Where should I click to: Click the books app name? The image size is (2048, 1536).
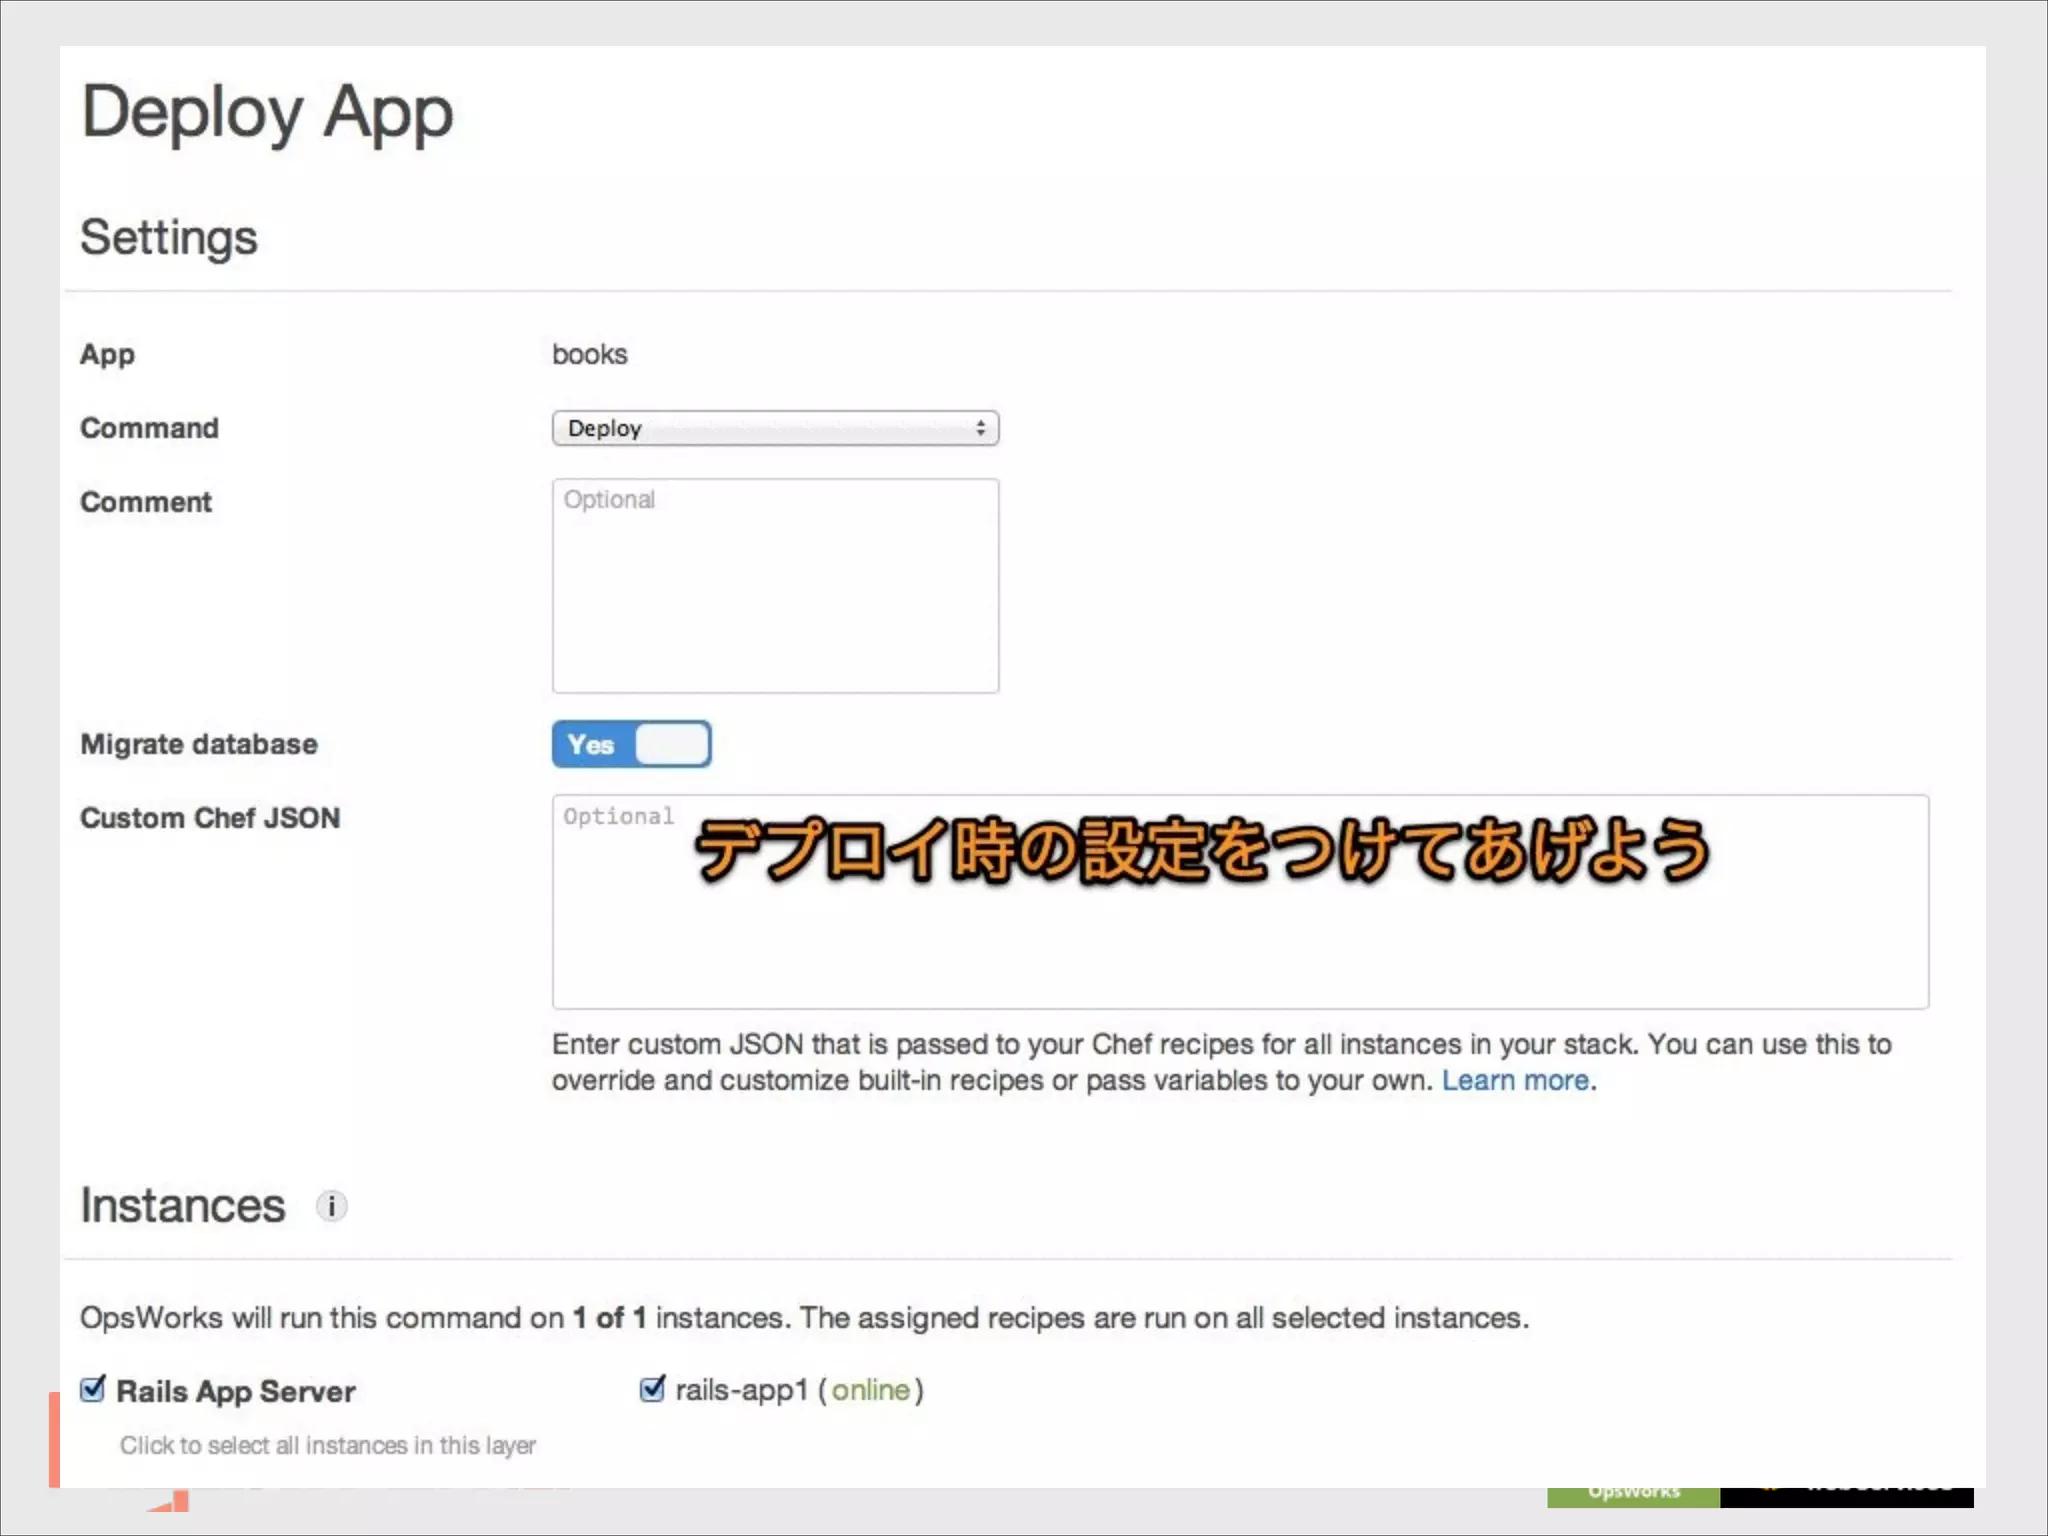(589, 355)
